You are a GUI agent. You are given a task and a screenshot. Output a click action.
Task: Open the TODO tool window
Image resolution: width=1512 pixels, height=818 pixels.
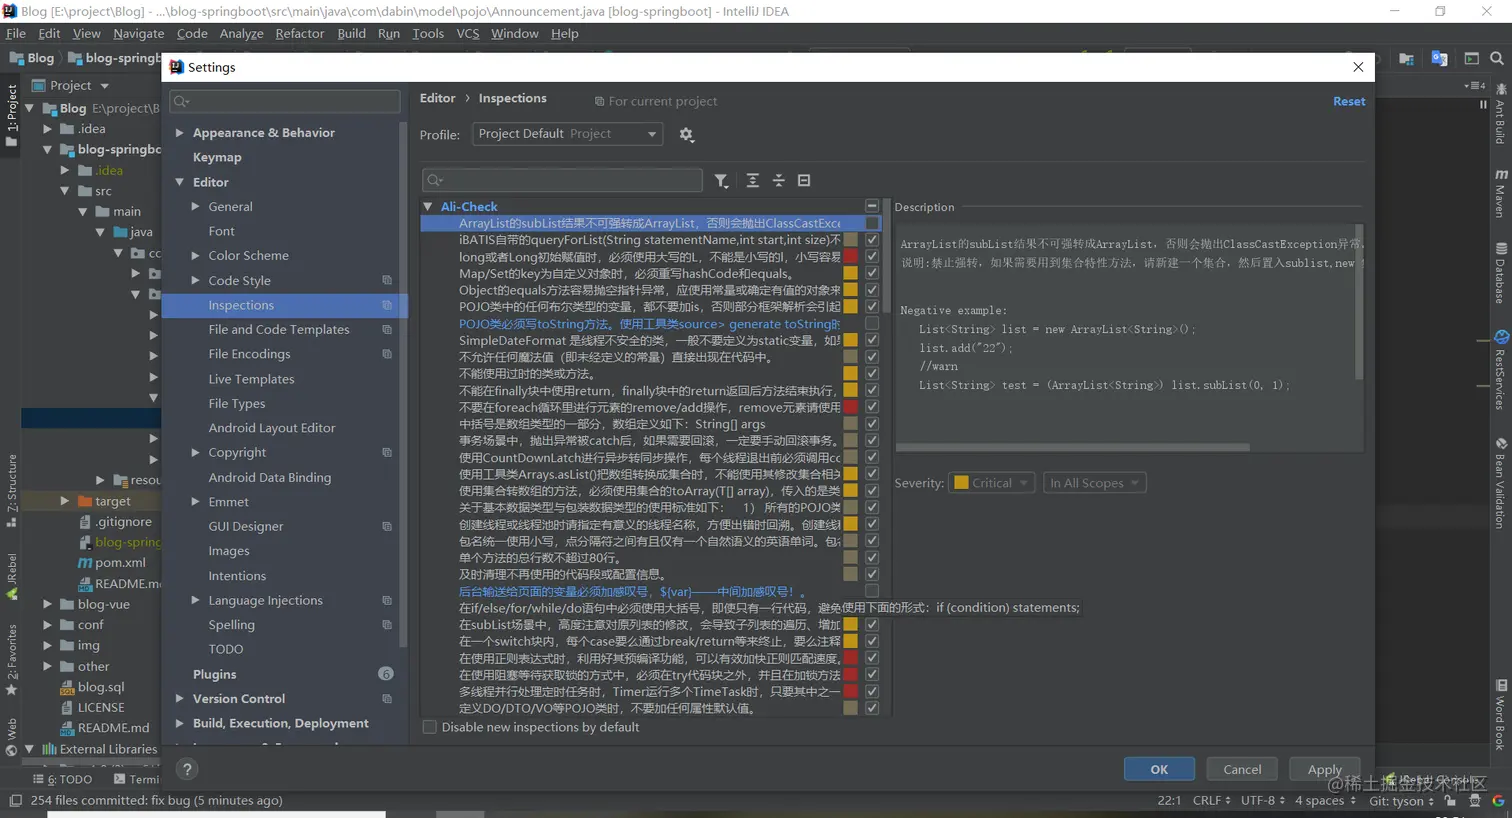click(62, 779)
